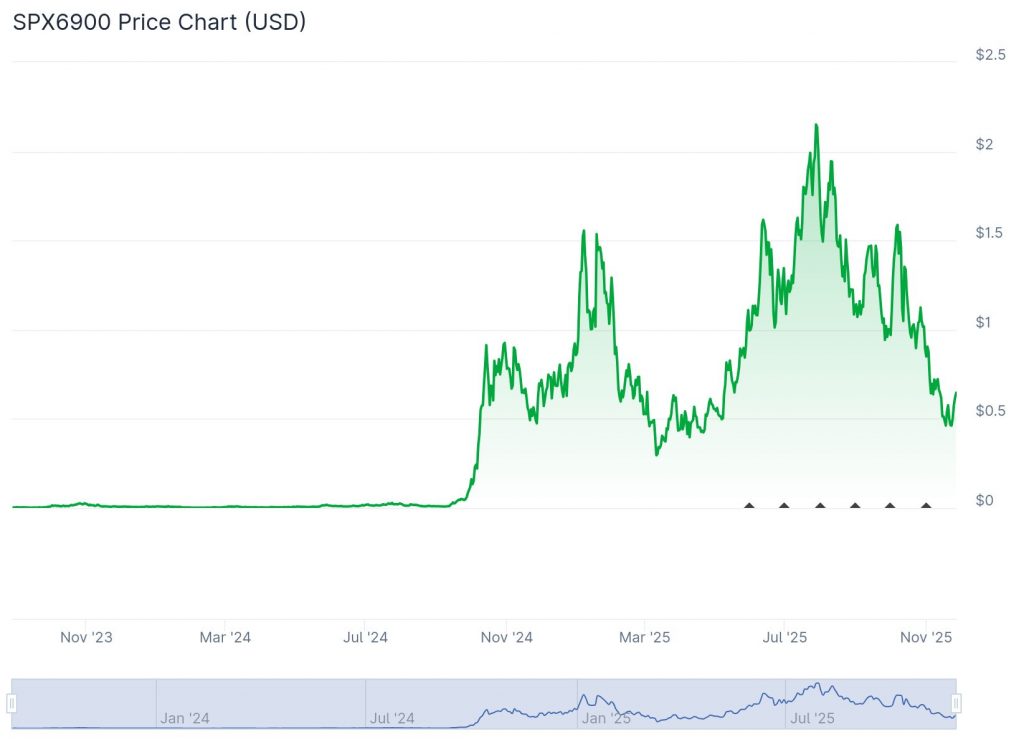Click the $1.5 y-axis label

click(x=991, y=233)
